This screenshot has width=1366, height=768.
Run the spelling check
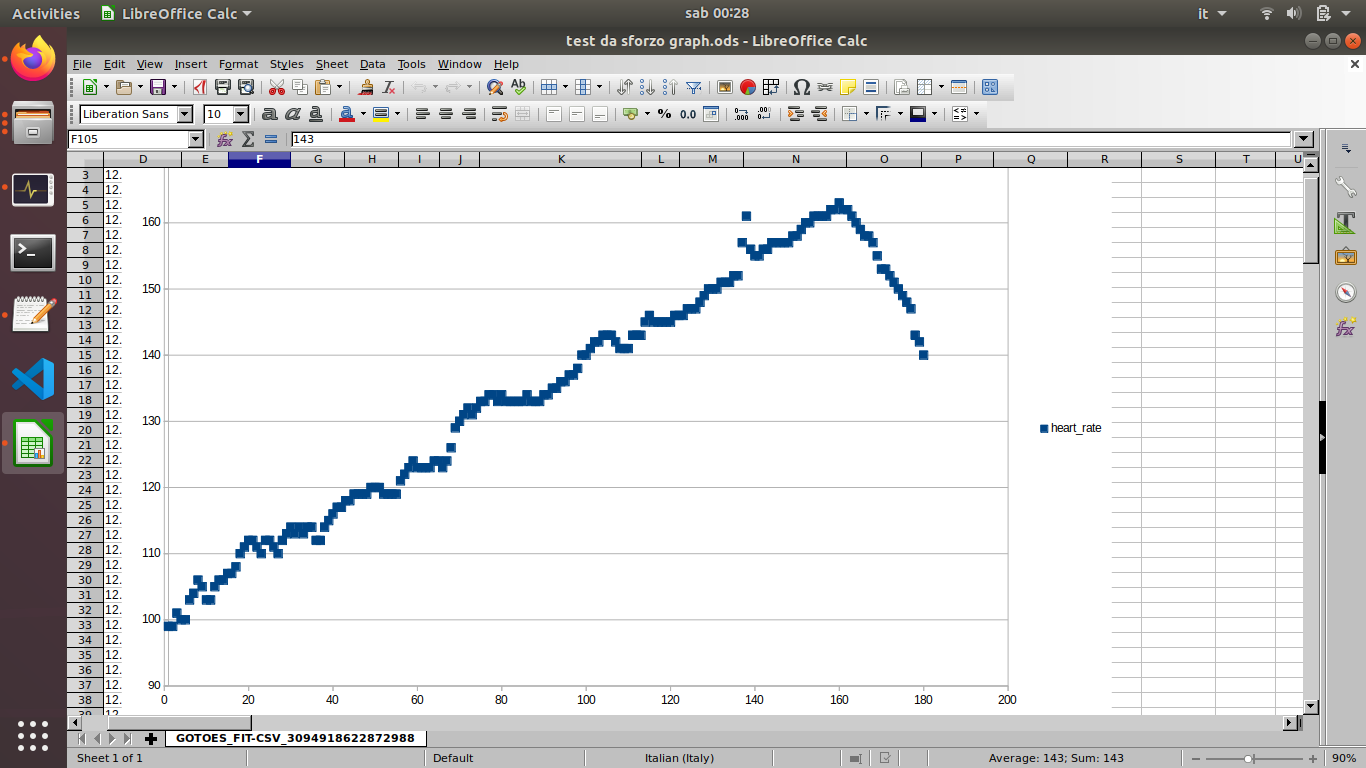(x=518, y=87)
